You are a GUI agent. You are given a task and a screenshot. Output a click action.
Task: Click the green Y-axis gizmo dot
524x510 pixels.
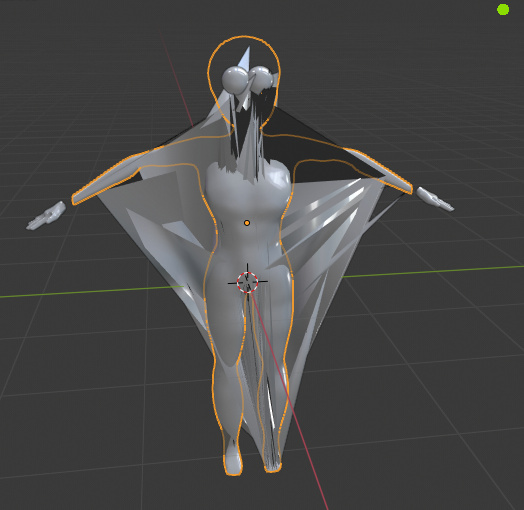(x=503, y=10)
